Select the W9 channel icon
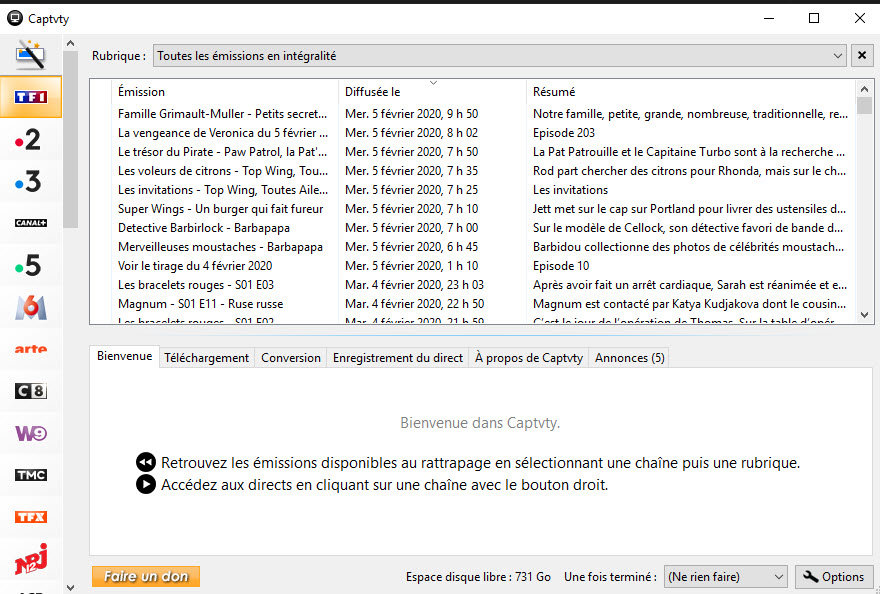The width and height of the screenshot is (880, 594). [31, 433]
